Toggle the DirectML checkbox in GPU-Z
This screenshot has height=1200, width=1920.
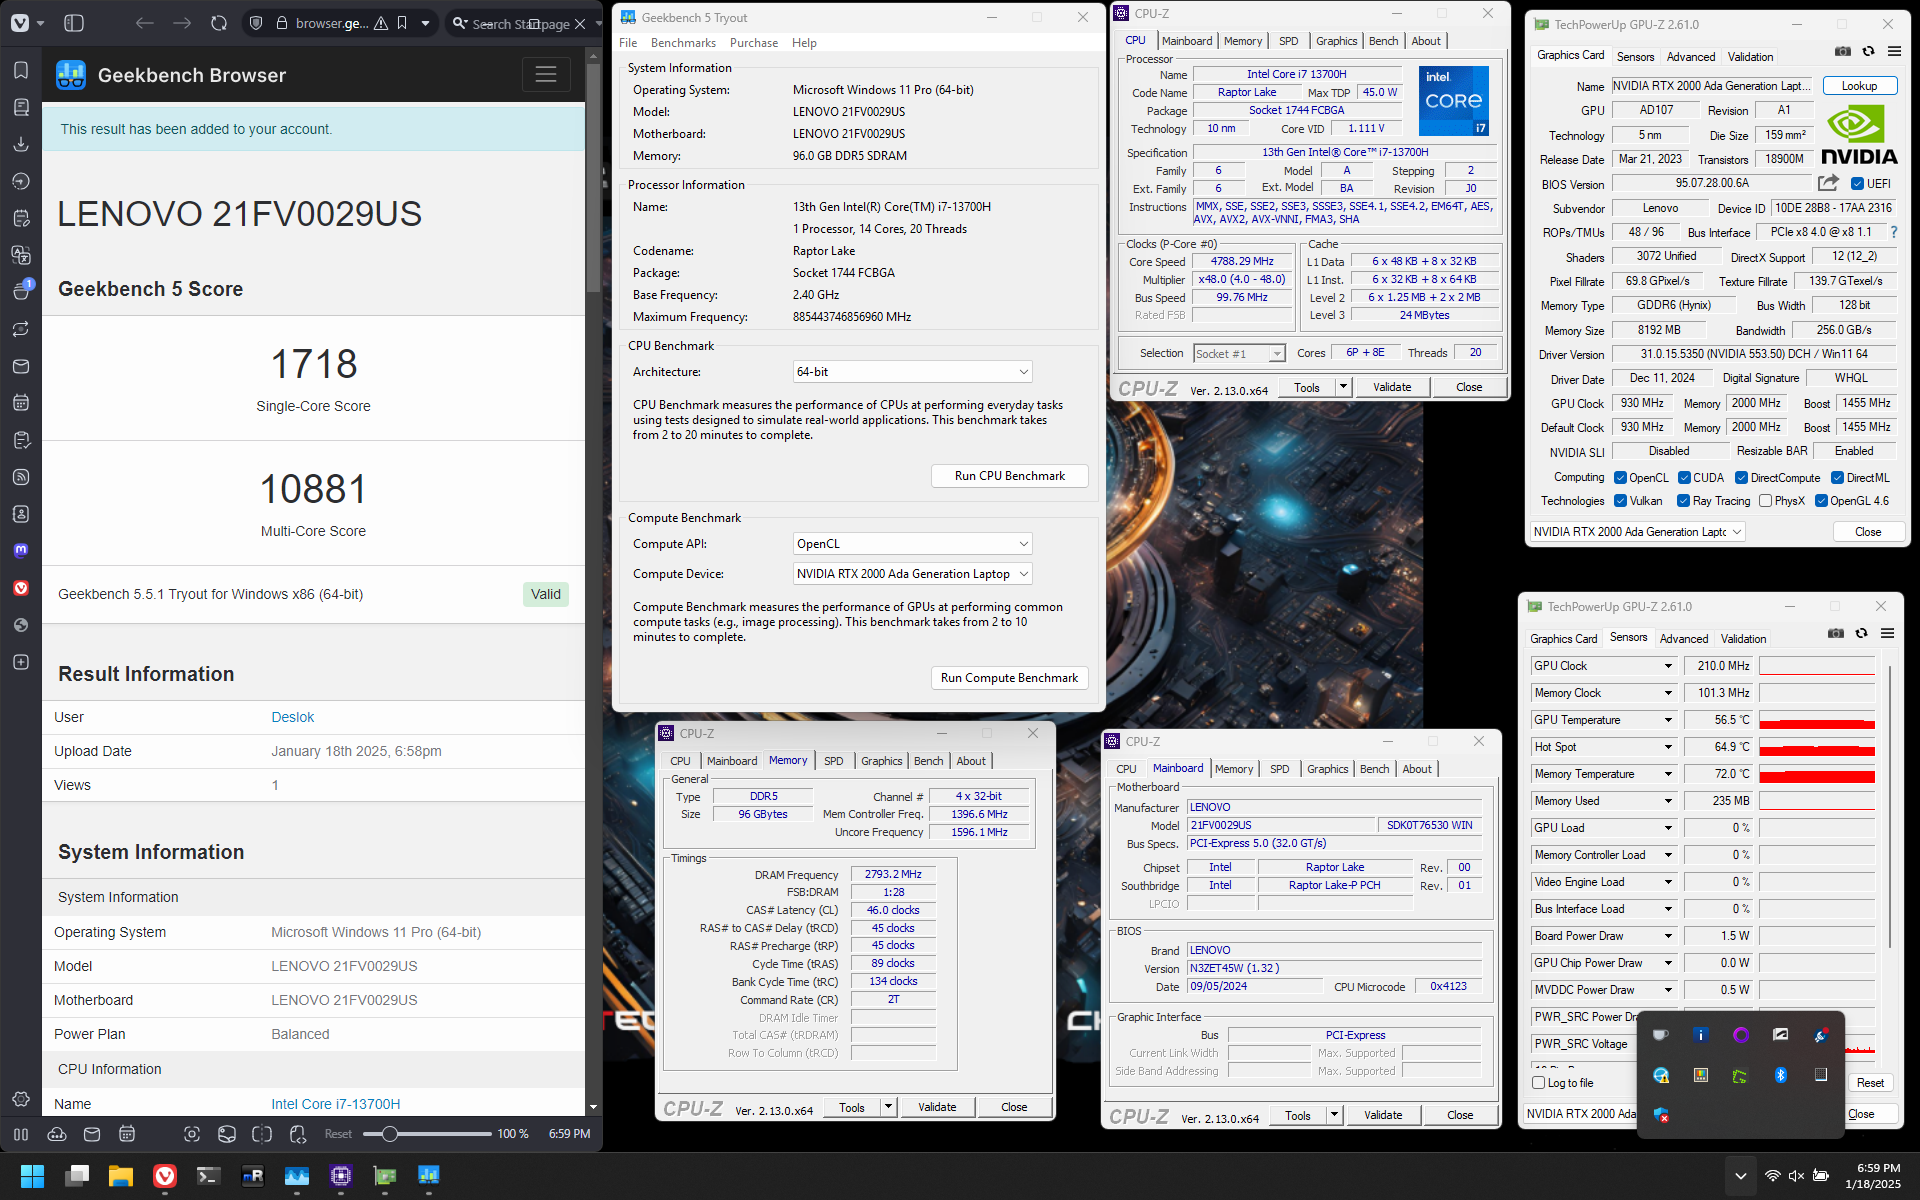[x=1837, y=478]
